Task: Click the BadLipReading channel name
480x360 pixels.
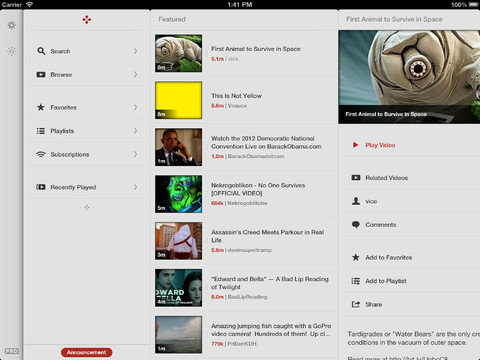Action: tap(247, 297)
